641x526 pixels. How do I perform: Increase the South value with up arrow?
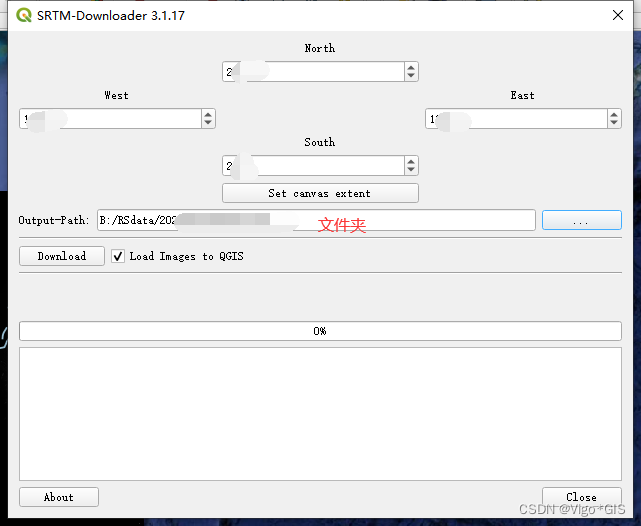[x=411, y=161]
